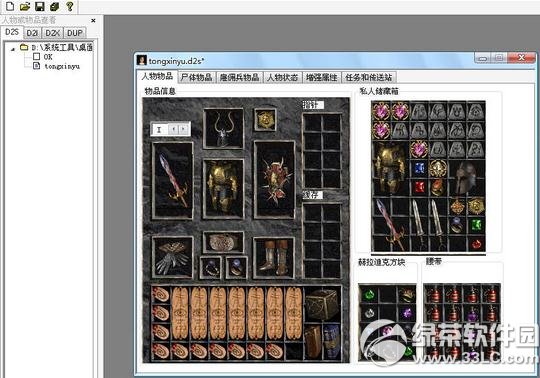Select the equipped boots

274,258
